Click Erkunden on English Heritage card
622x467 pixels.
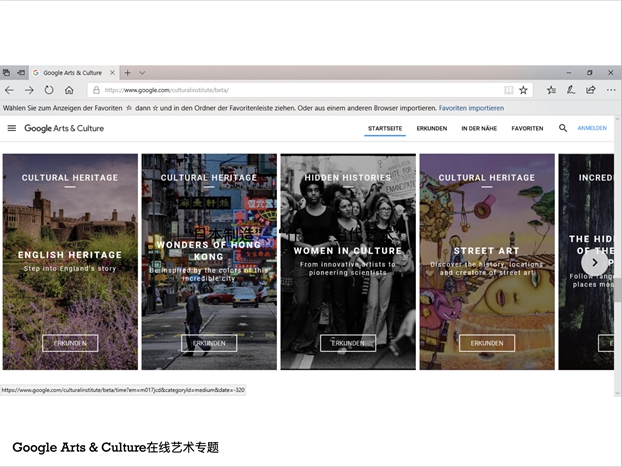click(70, 343)
